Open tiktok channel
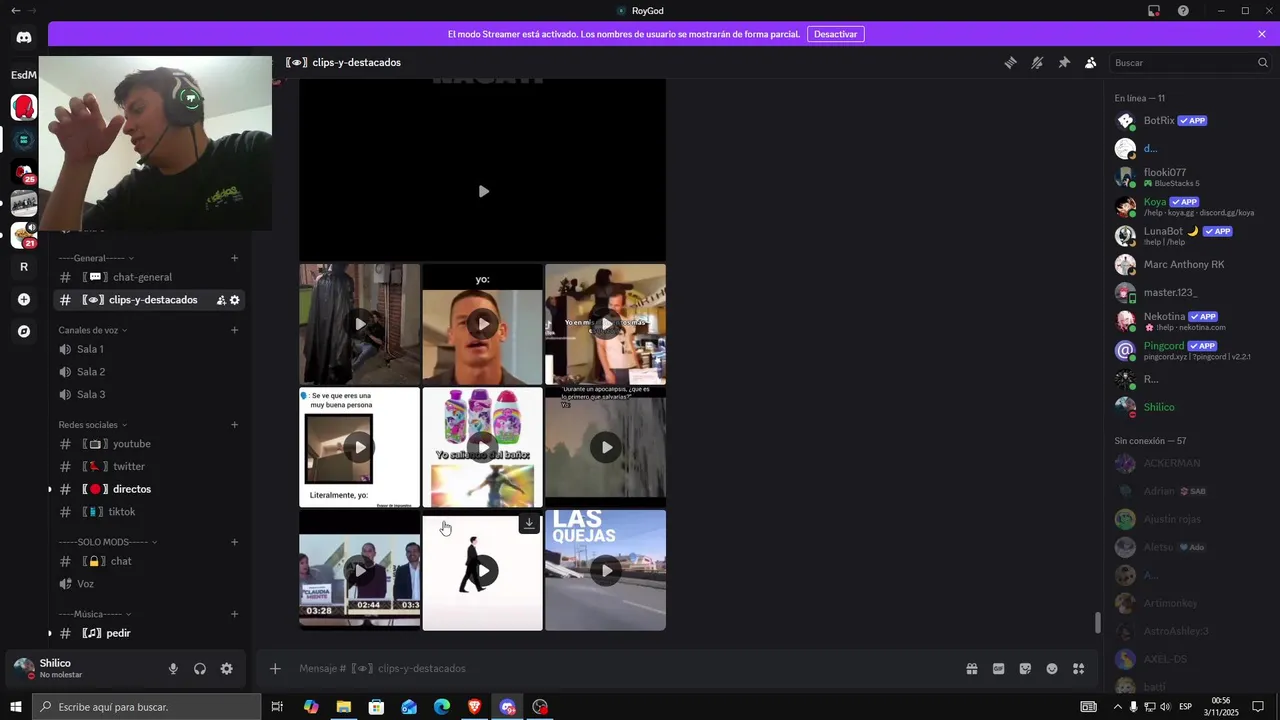1280x720 pixels. click(x=150, y=512)
